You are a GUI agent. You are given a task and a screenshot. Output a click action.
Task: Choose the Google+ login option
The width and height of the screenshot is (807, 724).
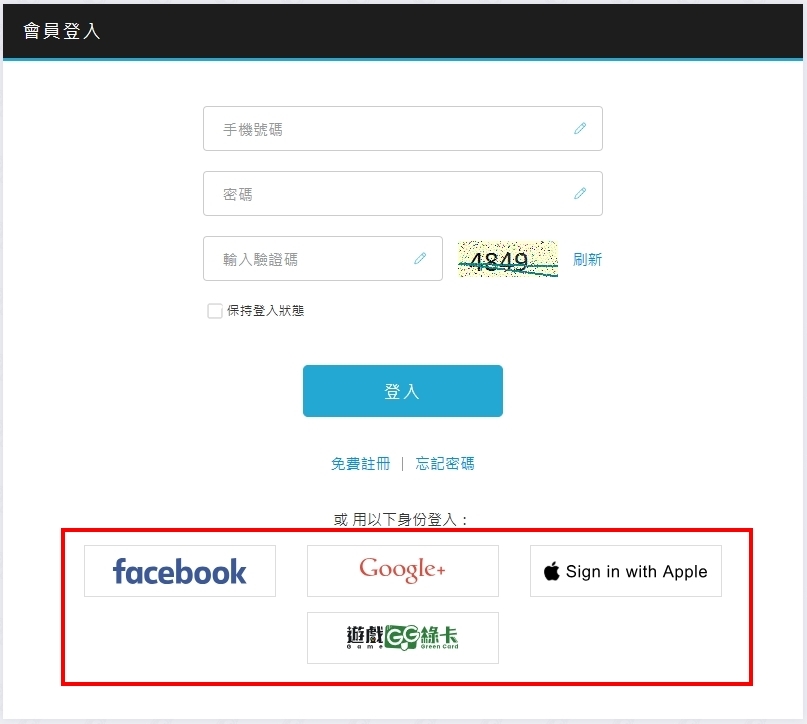pyautogui.click(x=402, y=571)
